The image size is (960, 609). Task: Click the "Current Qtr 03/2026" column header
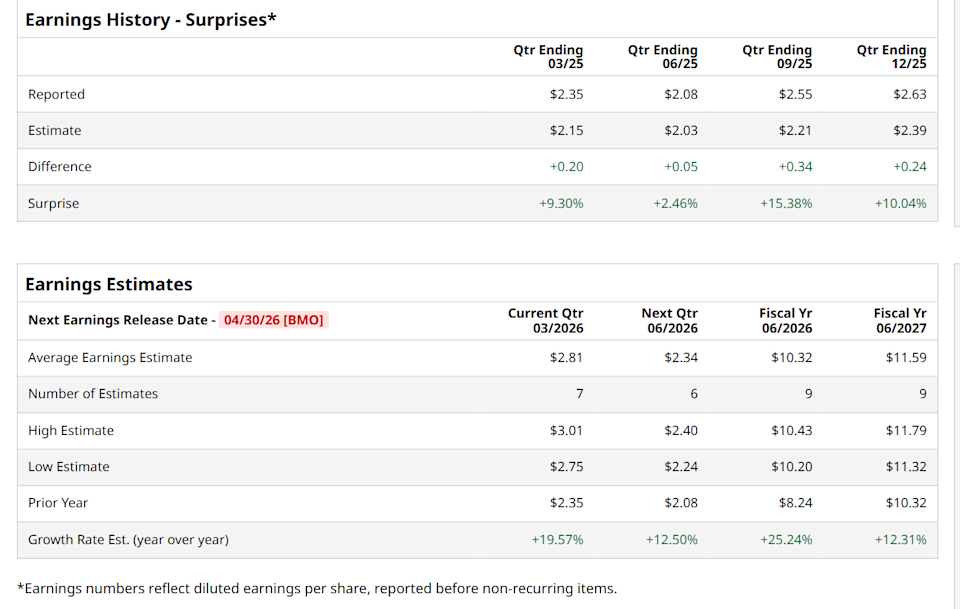(x=545, y=321)
